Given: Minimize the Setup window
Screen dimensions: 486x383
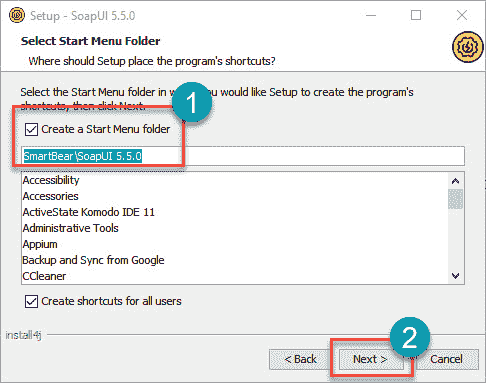Looking at the screenshot, I should click(x=371, y=15).
